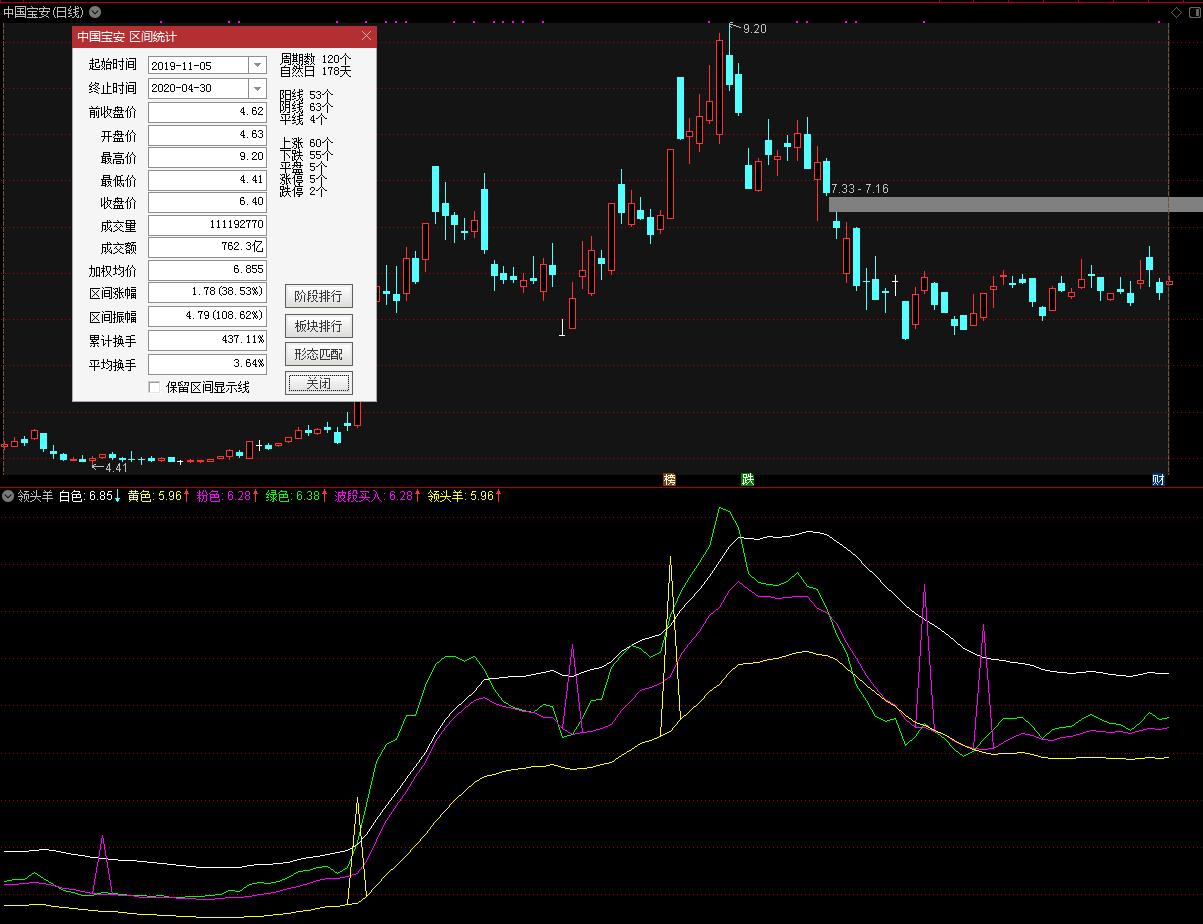Click the 平均换手 value 3.64%
1203x924 pixels.
(x=207, y=364)
